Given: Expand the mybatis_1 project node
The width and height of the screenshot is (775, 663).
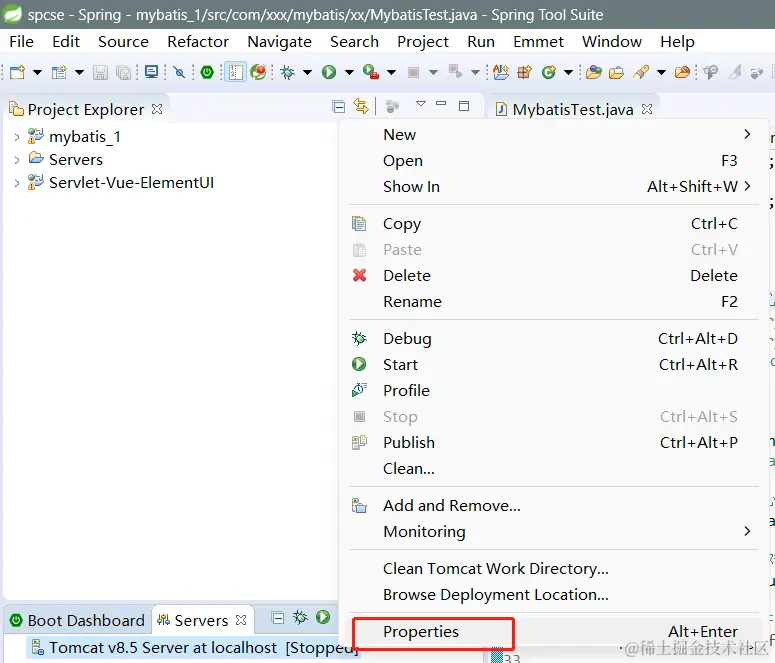Looking at the screenshot, I should pyautogui.click(x=17, y=137).
